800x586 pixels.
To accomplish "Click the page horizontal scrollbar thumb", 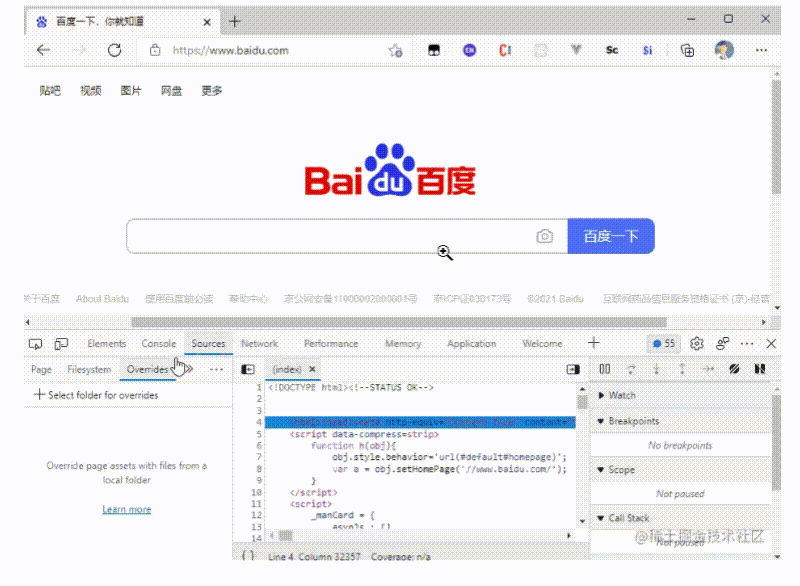I will click(x=399, y=322).
